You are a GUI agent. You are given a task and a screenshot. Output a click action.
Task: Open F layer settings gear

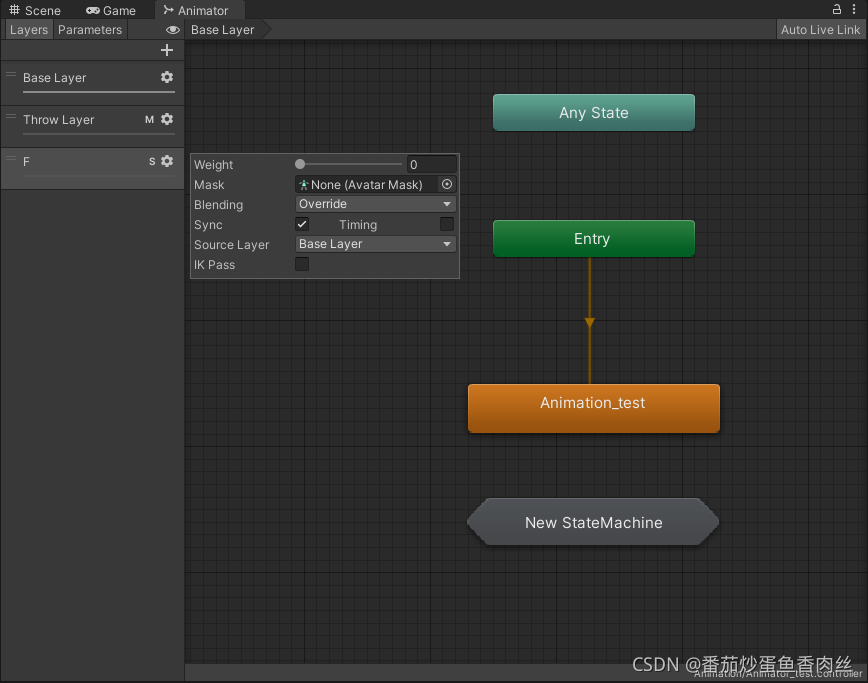(167, 161)
